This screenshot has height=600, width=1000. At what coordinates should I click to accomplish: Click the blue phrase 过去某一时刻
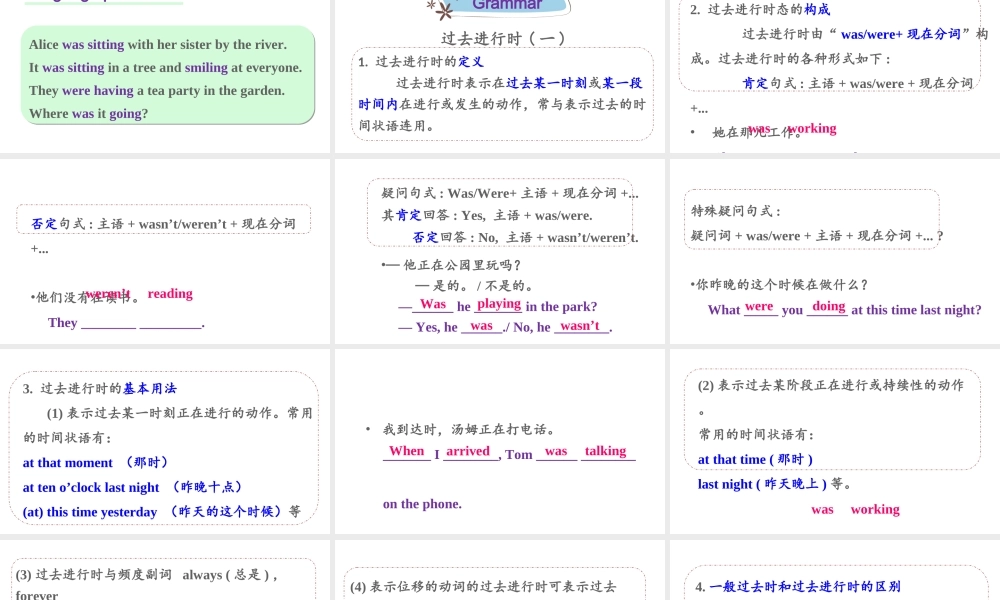click(x=547, y=83)
